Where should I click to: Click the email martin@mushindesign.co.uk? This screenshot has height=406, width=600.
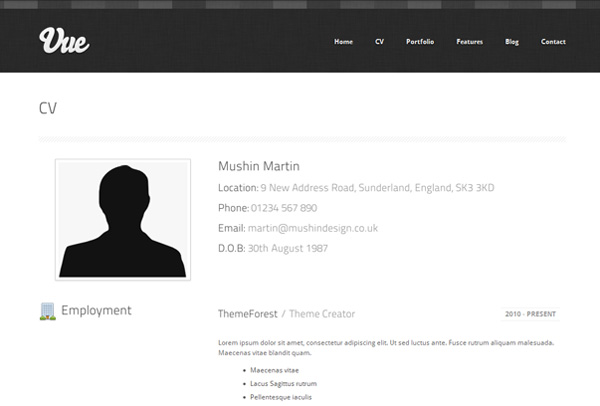pyautogui.click(x=313, y=228)
